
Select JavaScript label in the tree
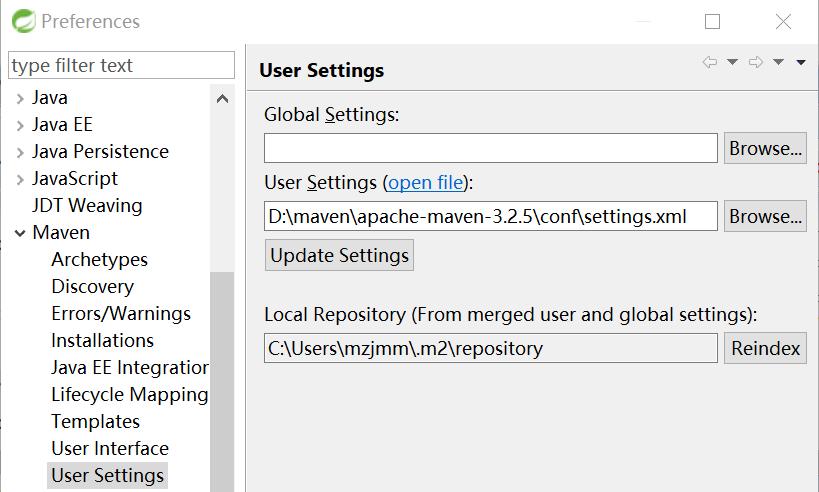click(x=75, y=179)
